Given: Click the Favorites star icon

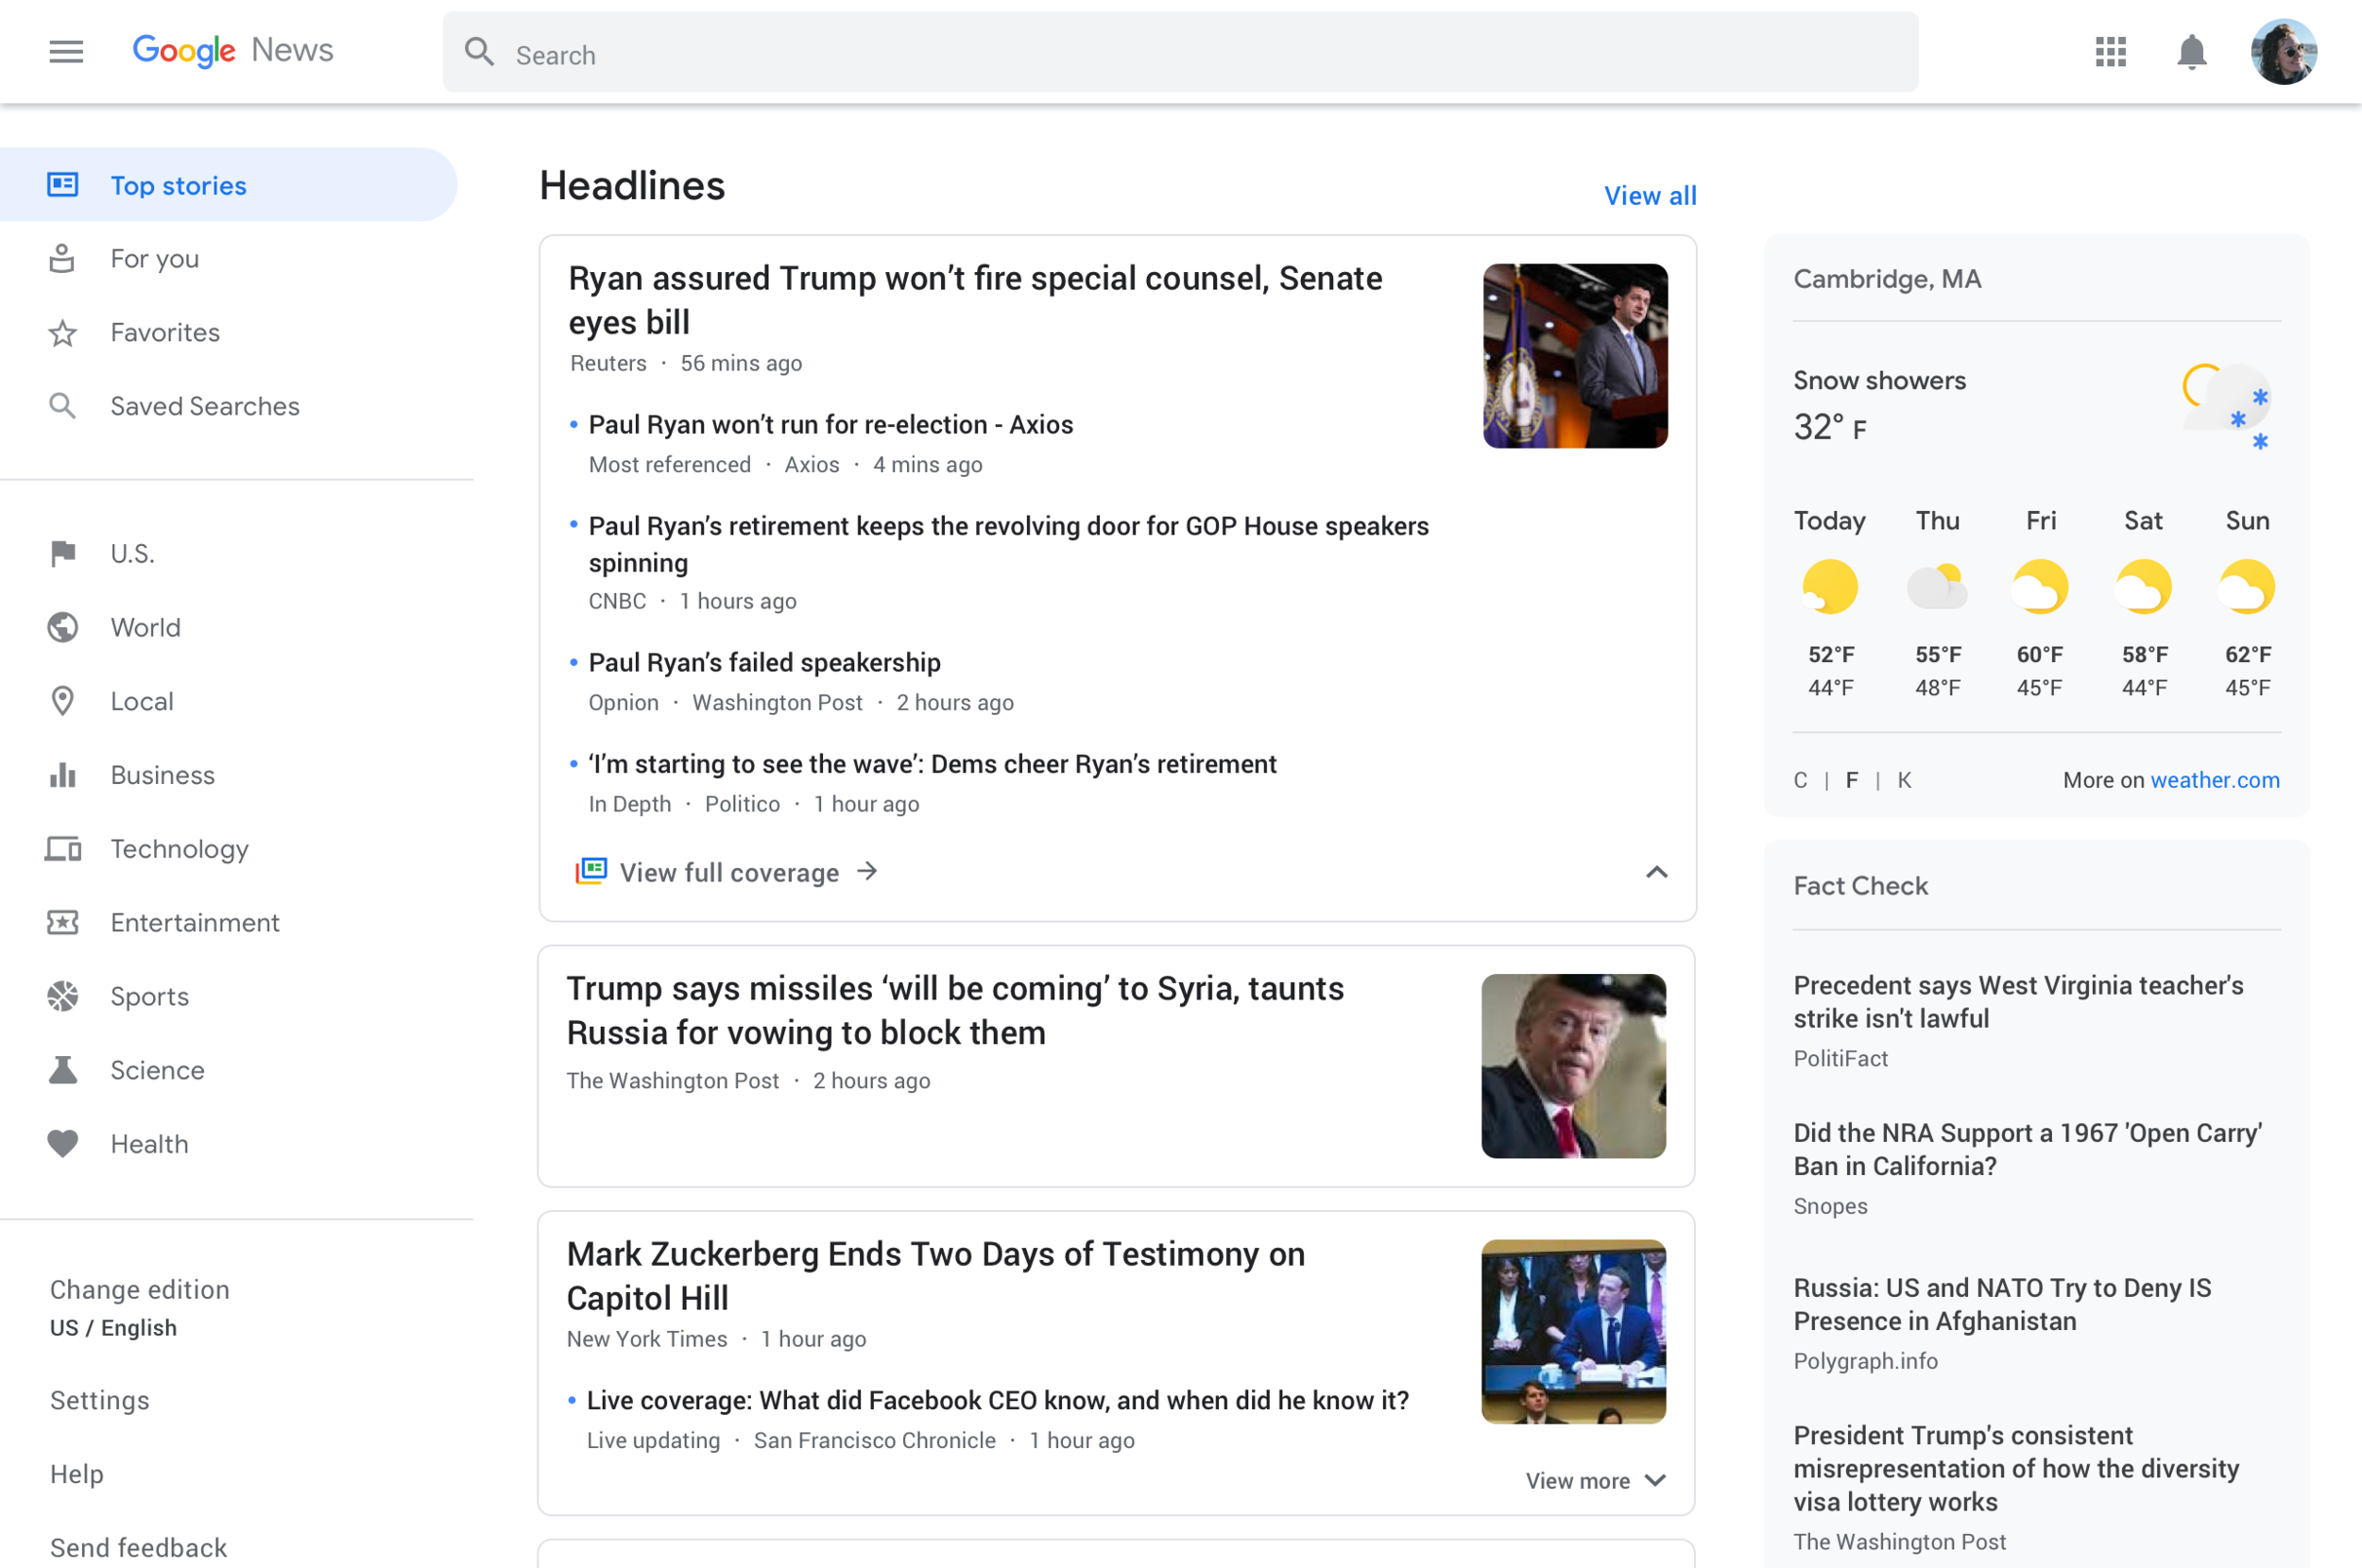Looking at the screenshot, I should pyautogui.click(x=63, y=333).
